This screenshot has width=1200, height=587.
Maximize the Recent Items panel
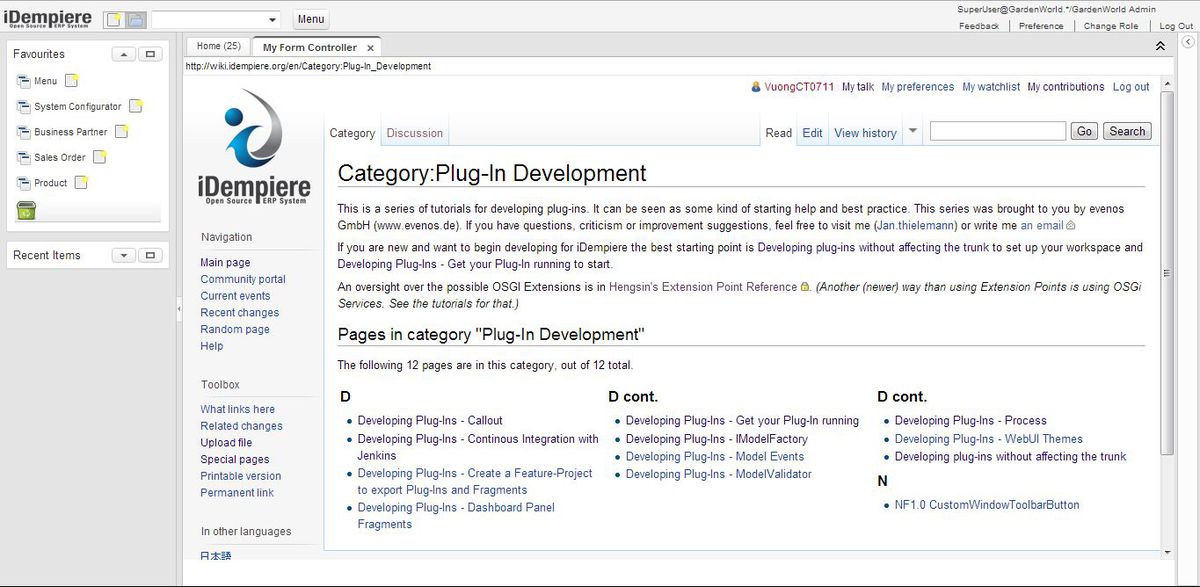(x=150, y=255)
